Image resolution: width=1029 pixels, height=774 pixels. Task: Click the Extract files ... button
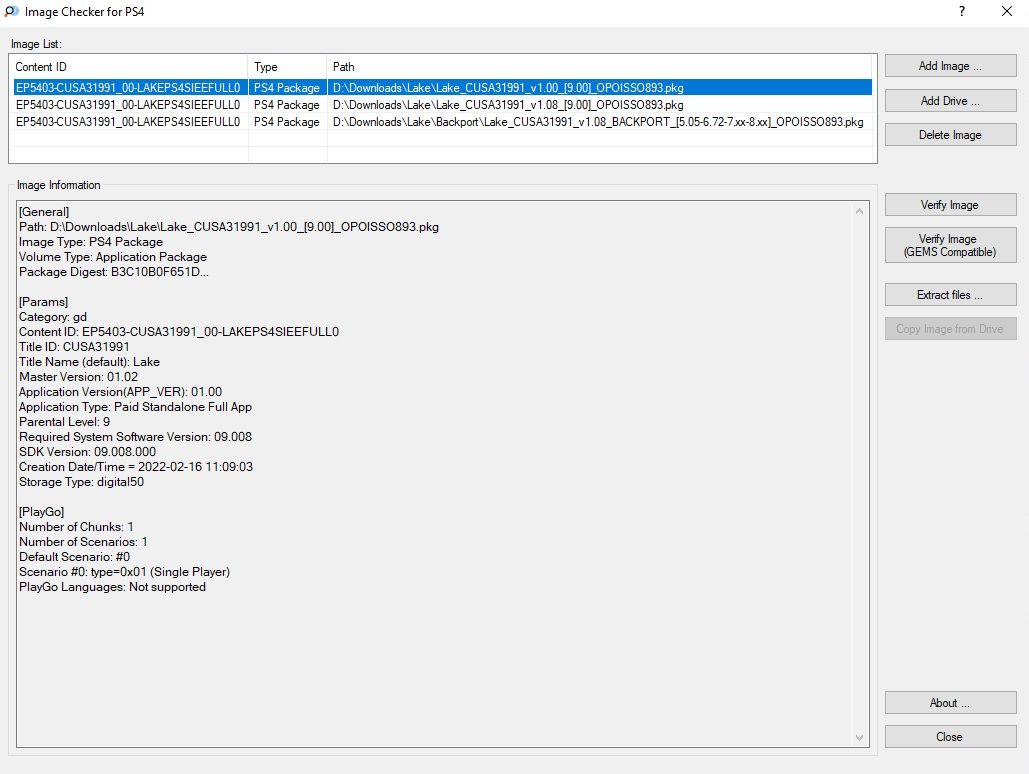coord(950,295)
